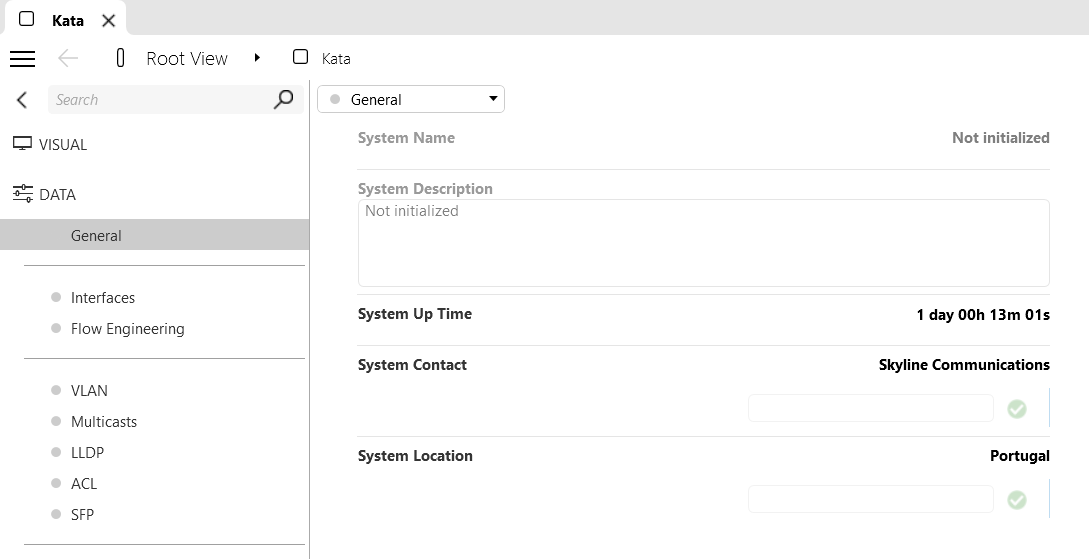Open the LLDP page
The width and height of the screenshot is (1089, 559).
click(88, 453)
